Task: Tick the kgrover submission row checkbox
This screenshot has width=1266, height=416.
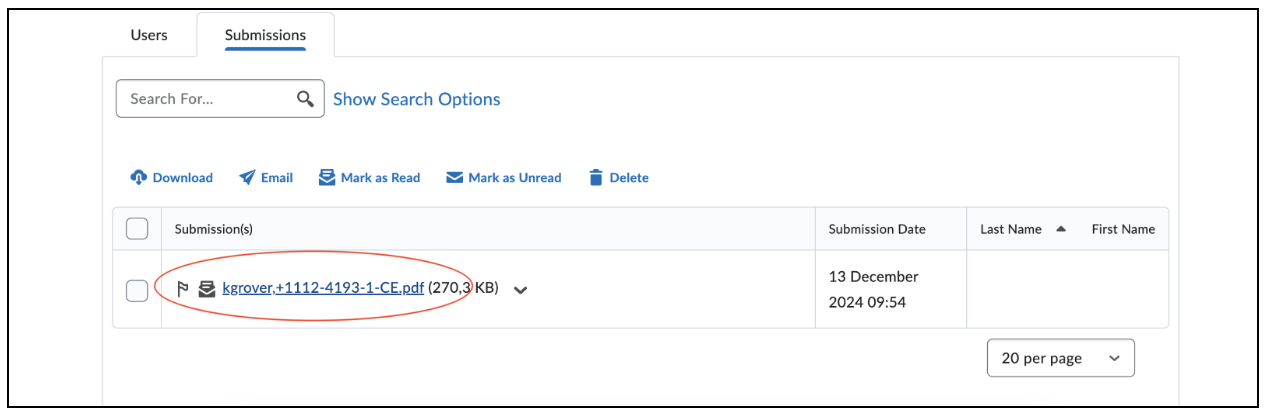Action: point(137,290)
